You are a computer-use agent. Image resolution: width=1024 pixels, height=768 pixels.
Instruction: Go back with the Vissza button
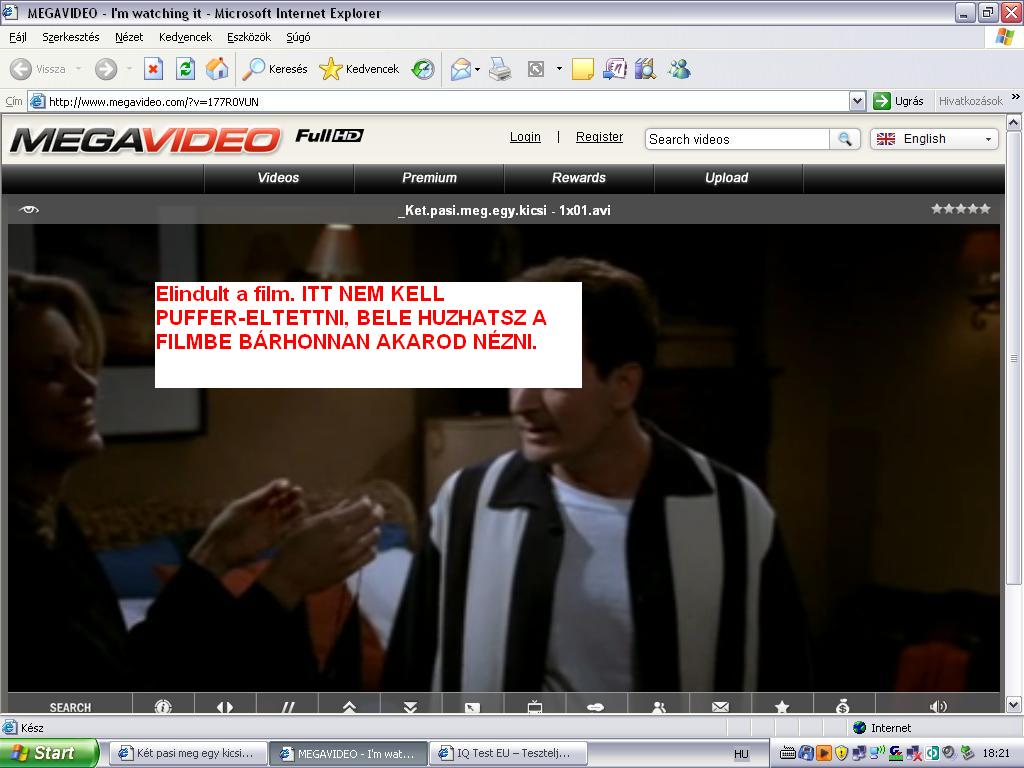(x=38, y=69)
